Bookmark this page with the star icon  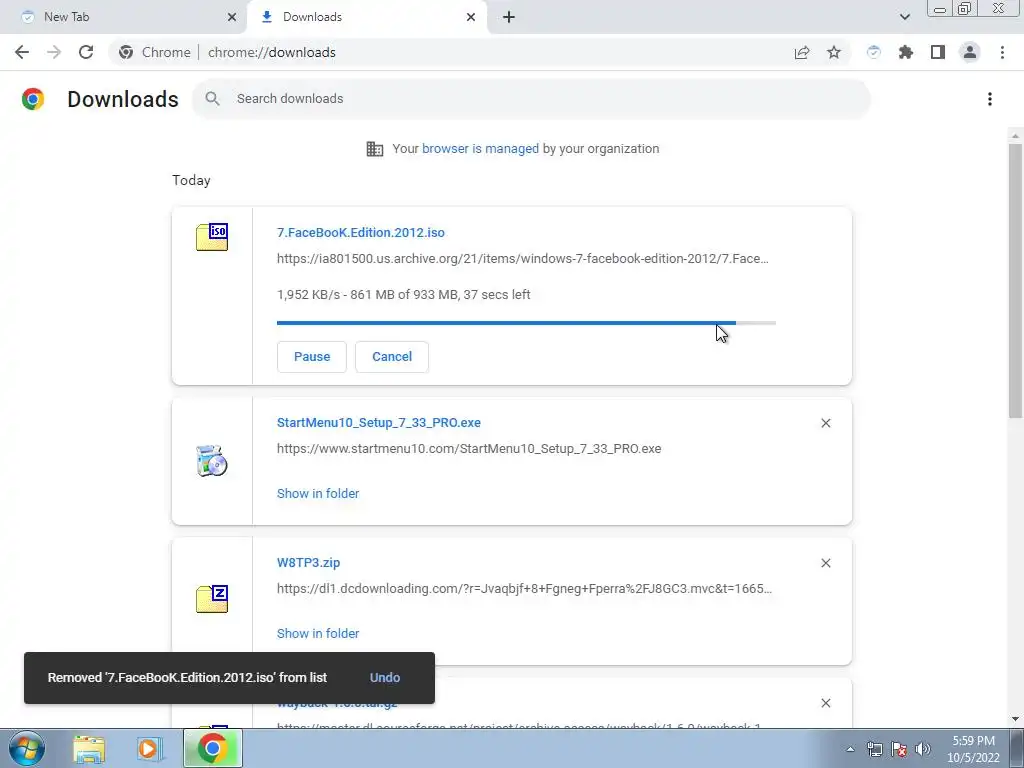point(834,52)
